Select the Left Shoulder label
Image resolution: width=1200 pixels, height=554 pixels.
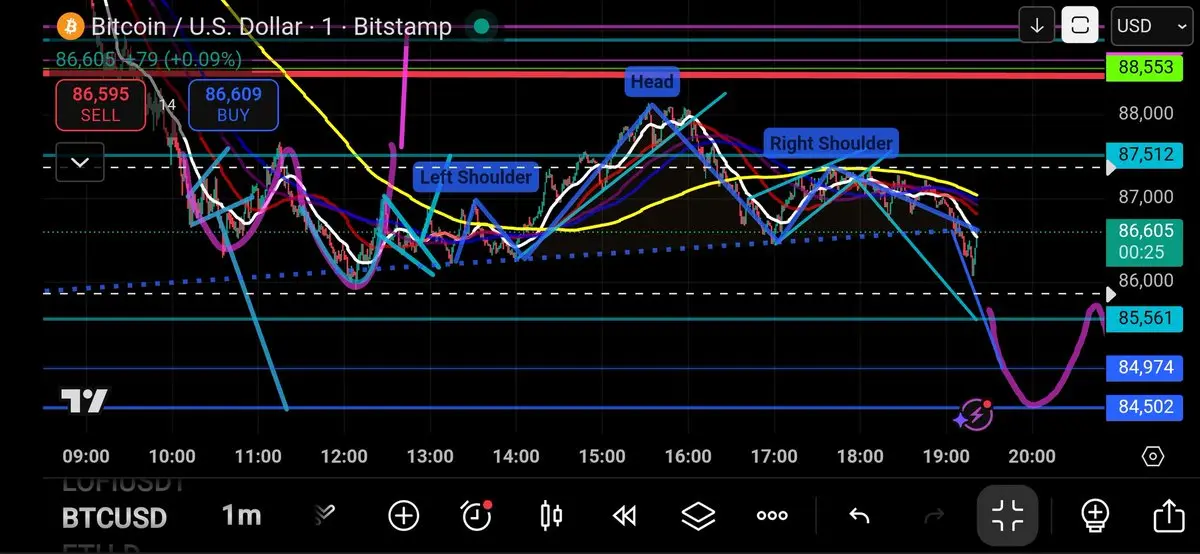476,178
